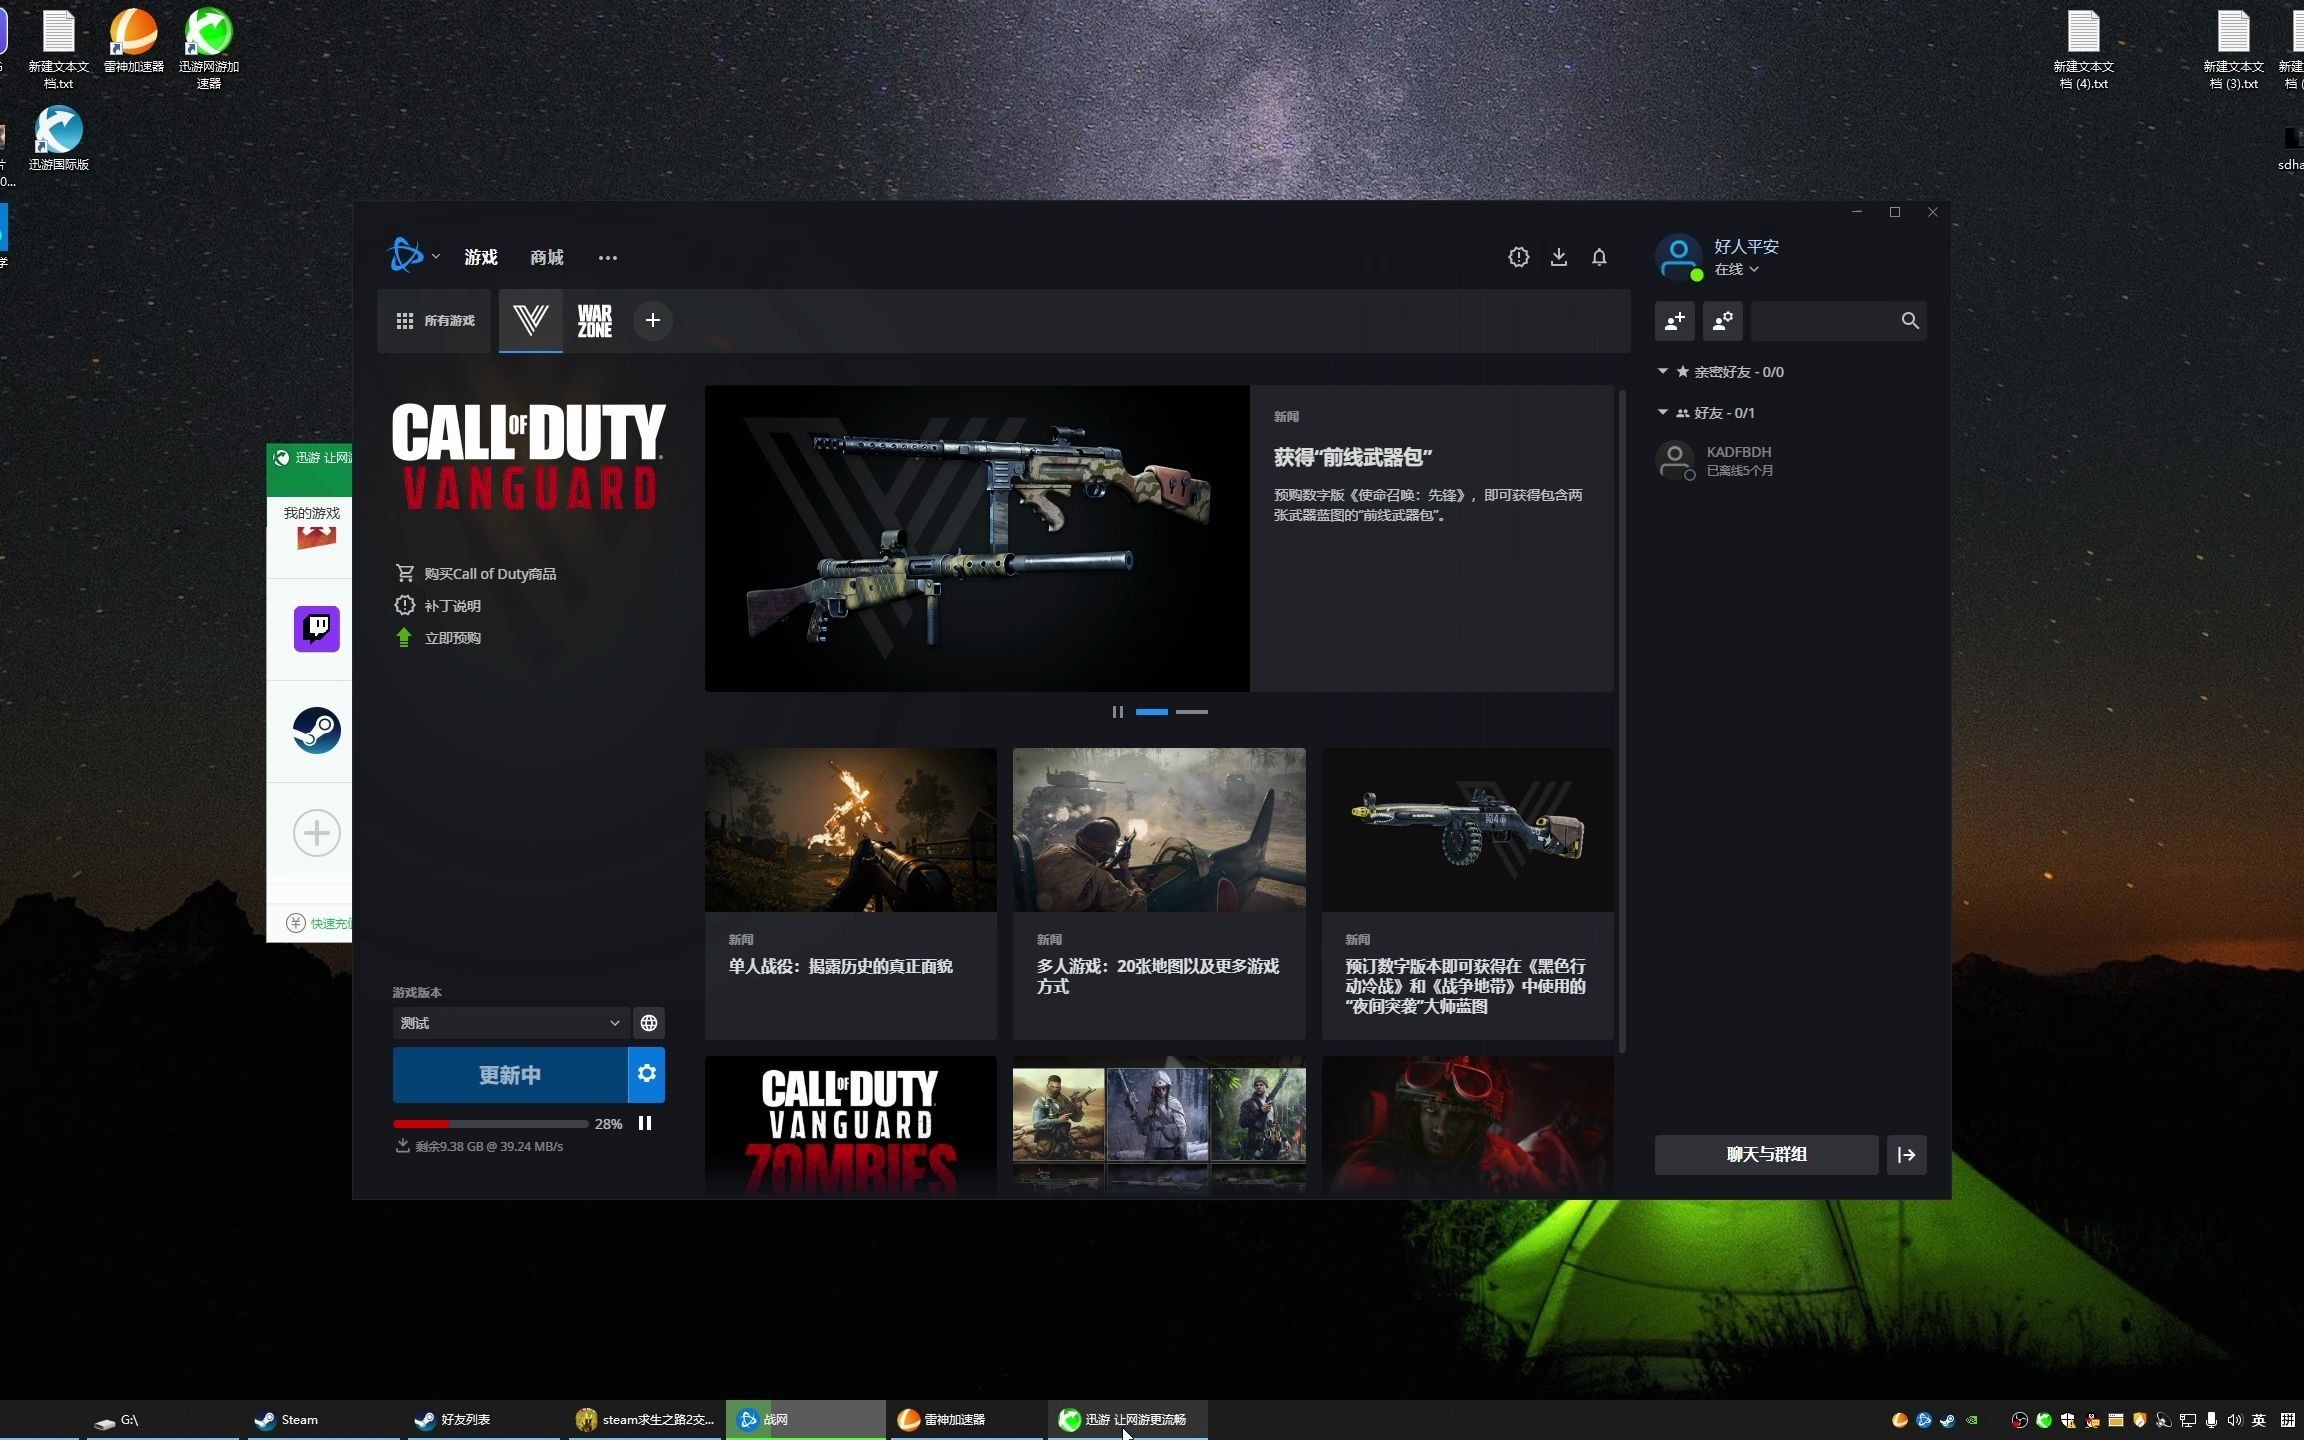The height and width of the screenshot is (1440, 2304).
Task: Open the 测试 game version dropdown
Action: click(510, 1023)
